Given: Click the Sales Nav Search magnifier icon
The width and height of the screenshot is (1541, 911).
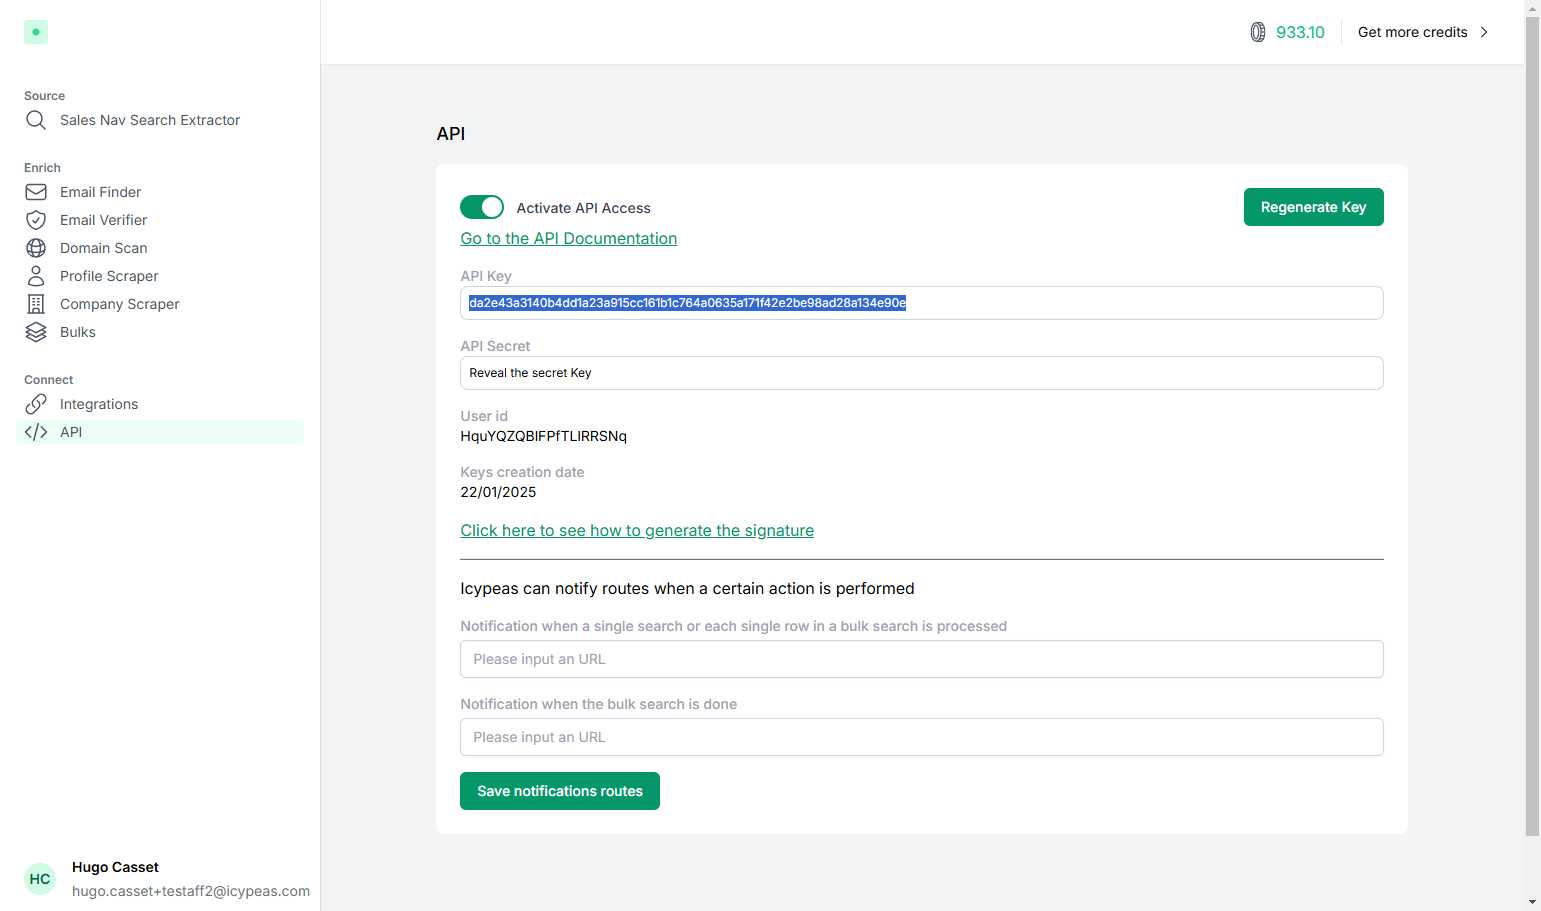Looking at the screenshot, I should pyautogui.click(x=36, y=120).
